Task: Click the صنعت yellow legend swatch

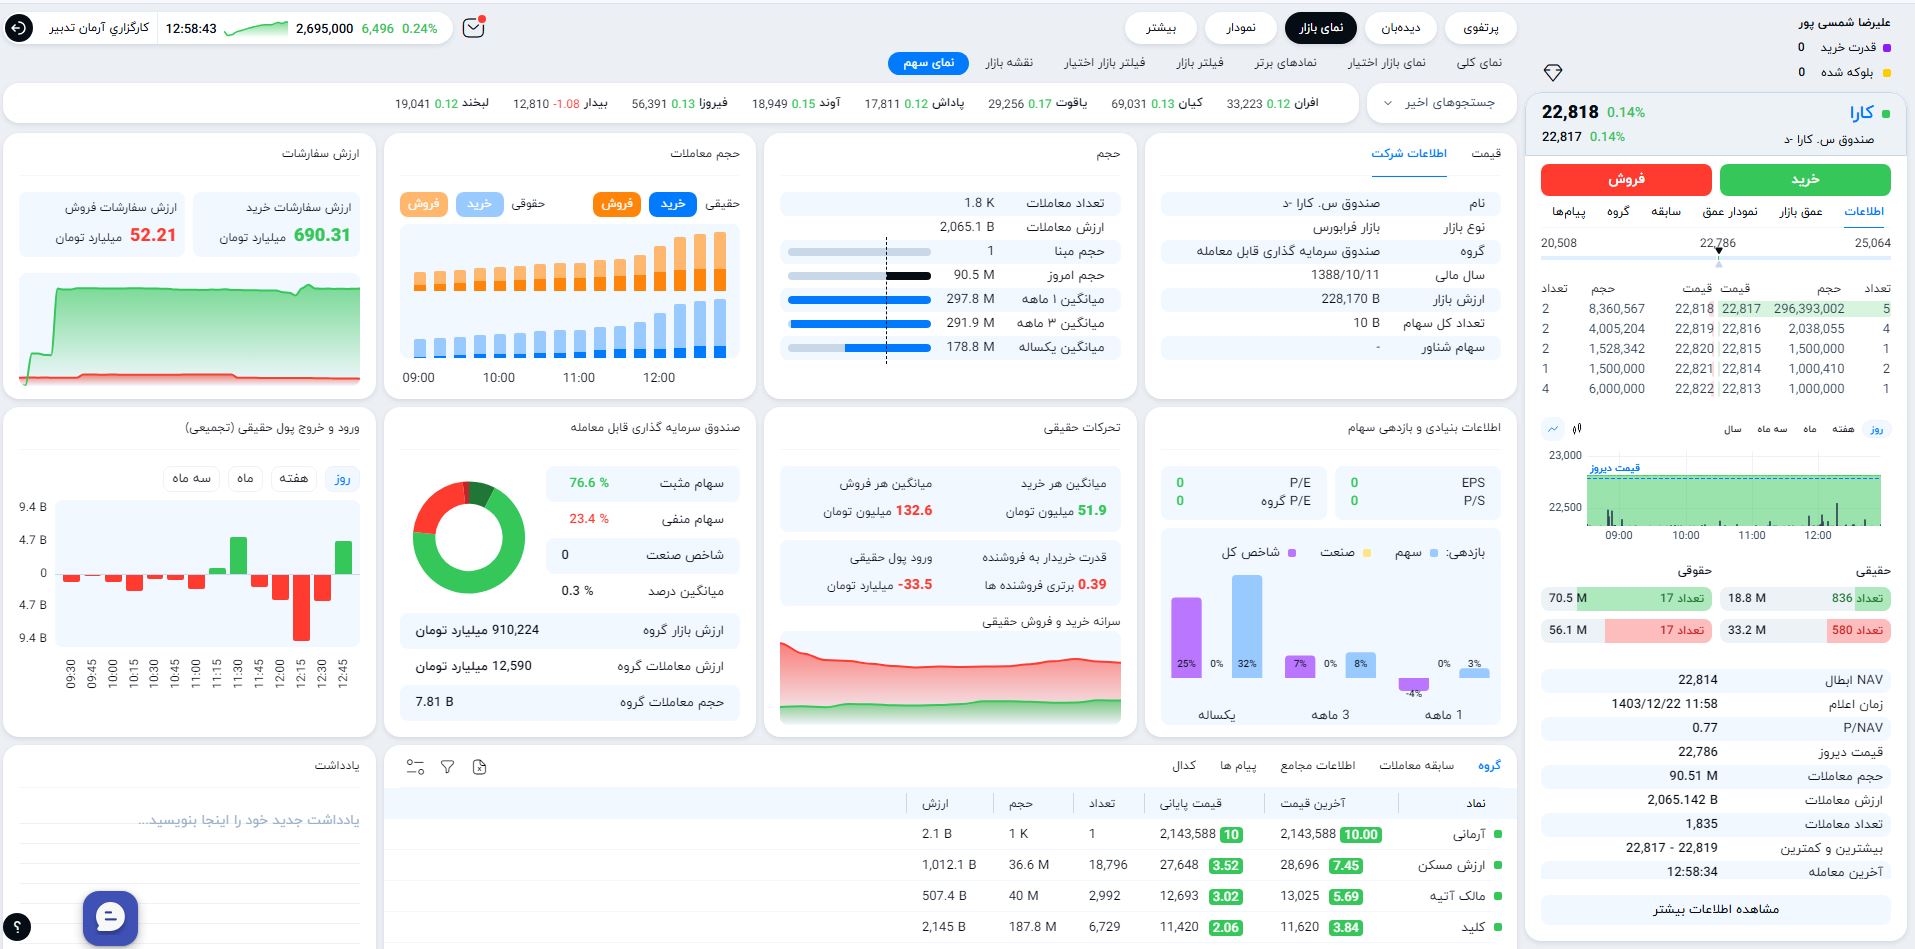Action: (1367, 553)
